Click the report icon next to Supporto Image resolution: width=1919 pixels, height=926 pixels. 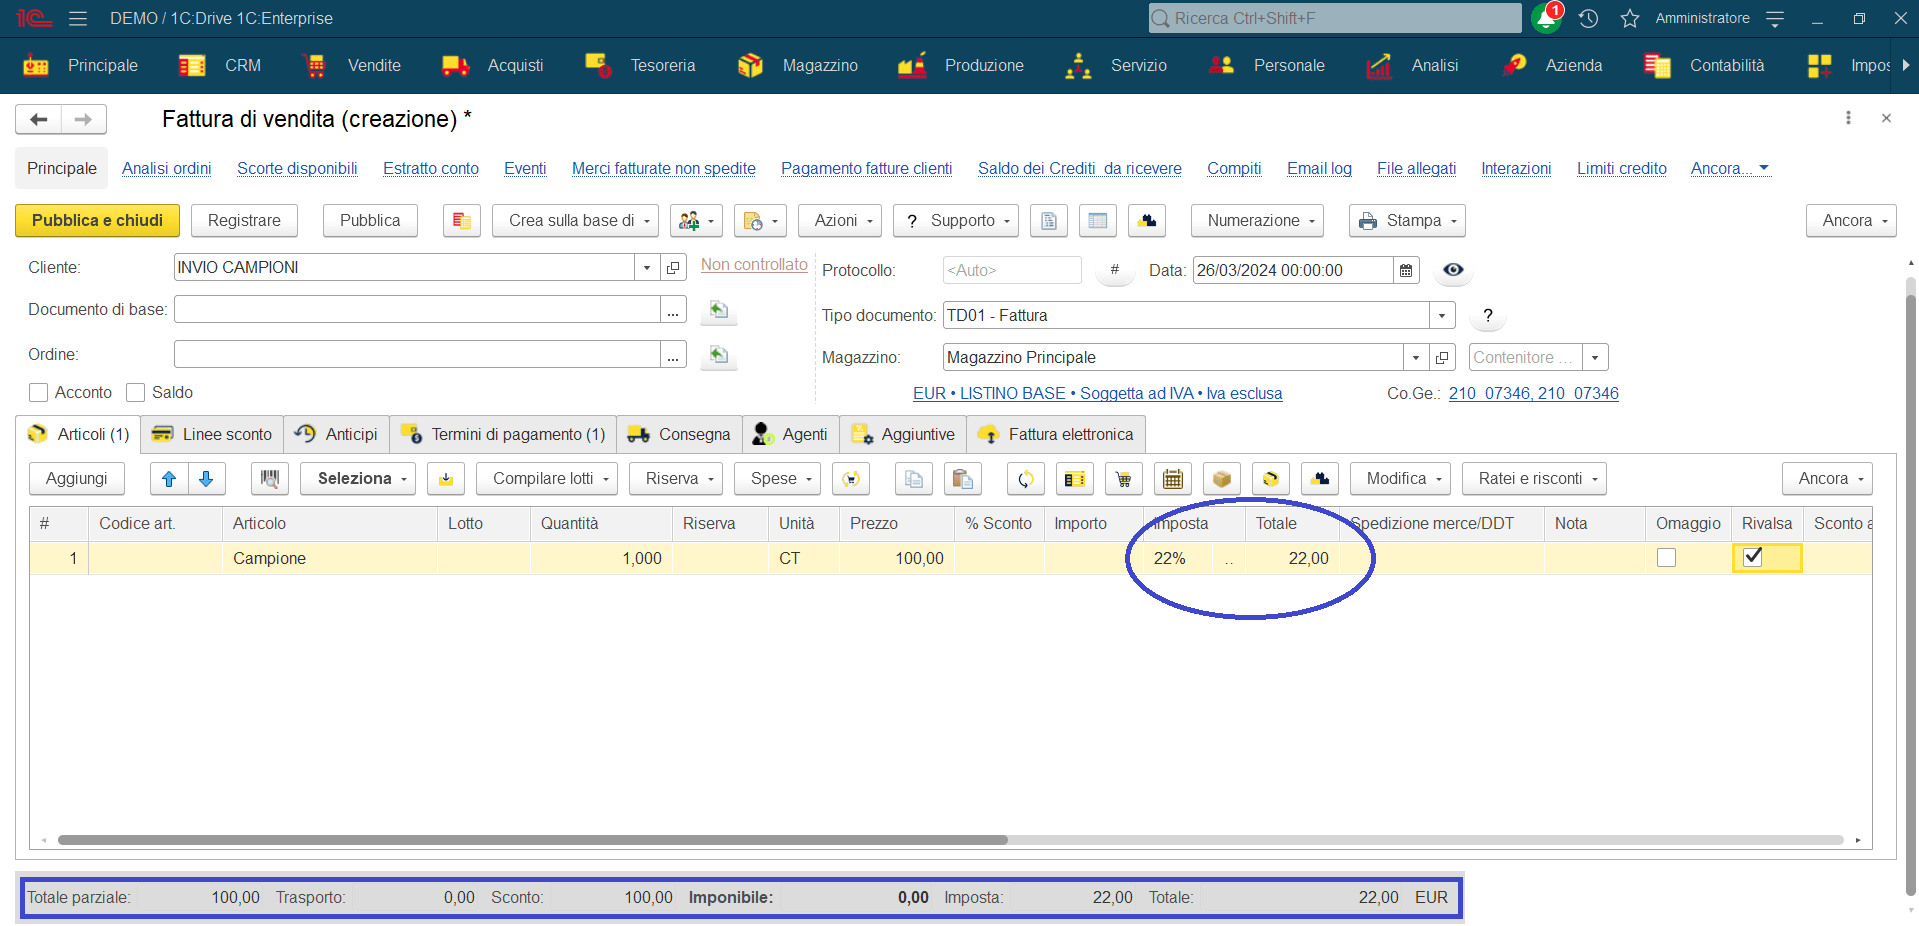1049,221
